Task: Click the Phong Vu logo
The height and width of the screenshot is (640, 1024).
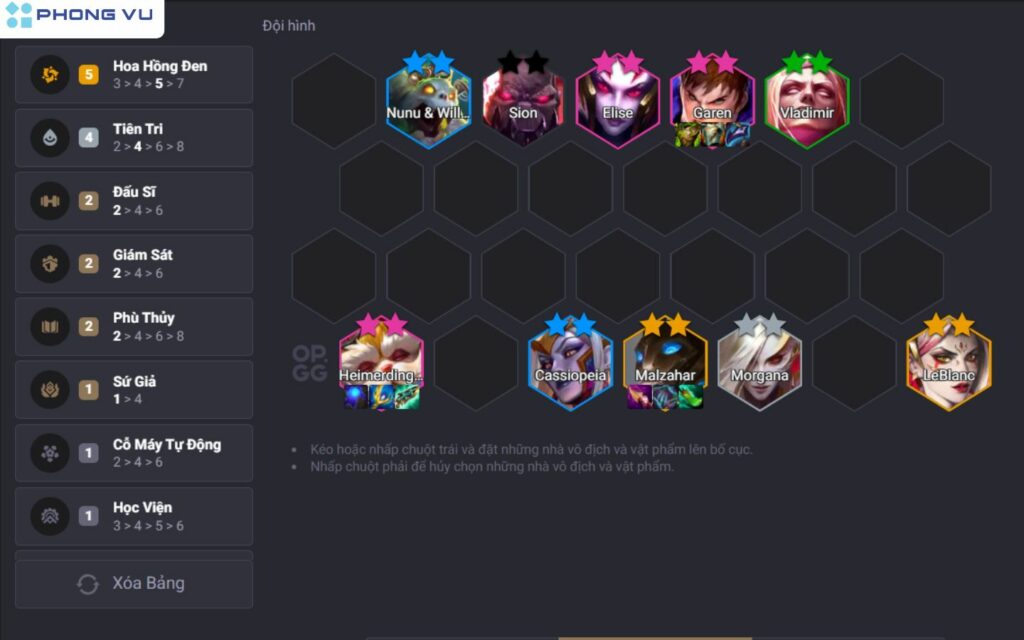Action: point(80,16)
